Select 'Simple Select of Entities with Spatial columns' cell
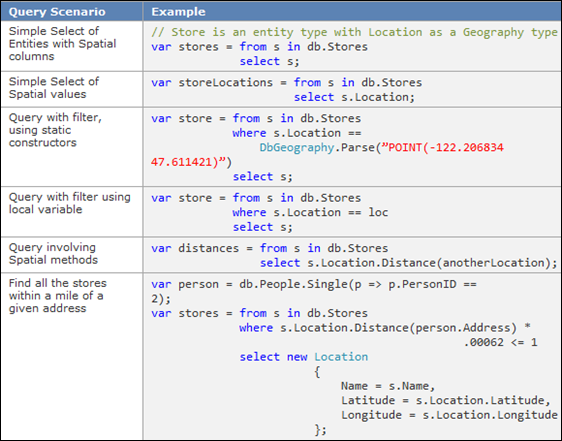This screenshot has width=562, height=441. (72, 46)
